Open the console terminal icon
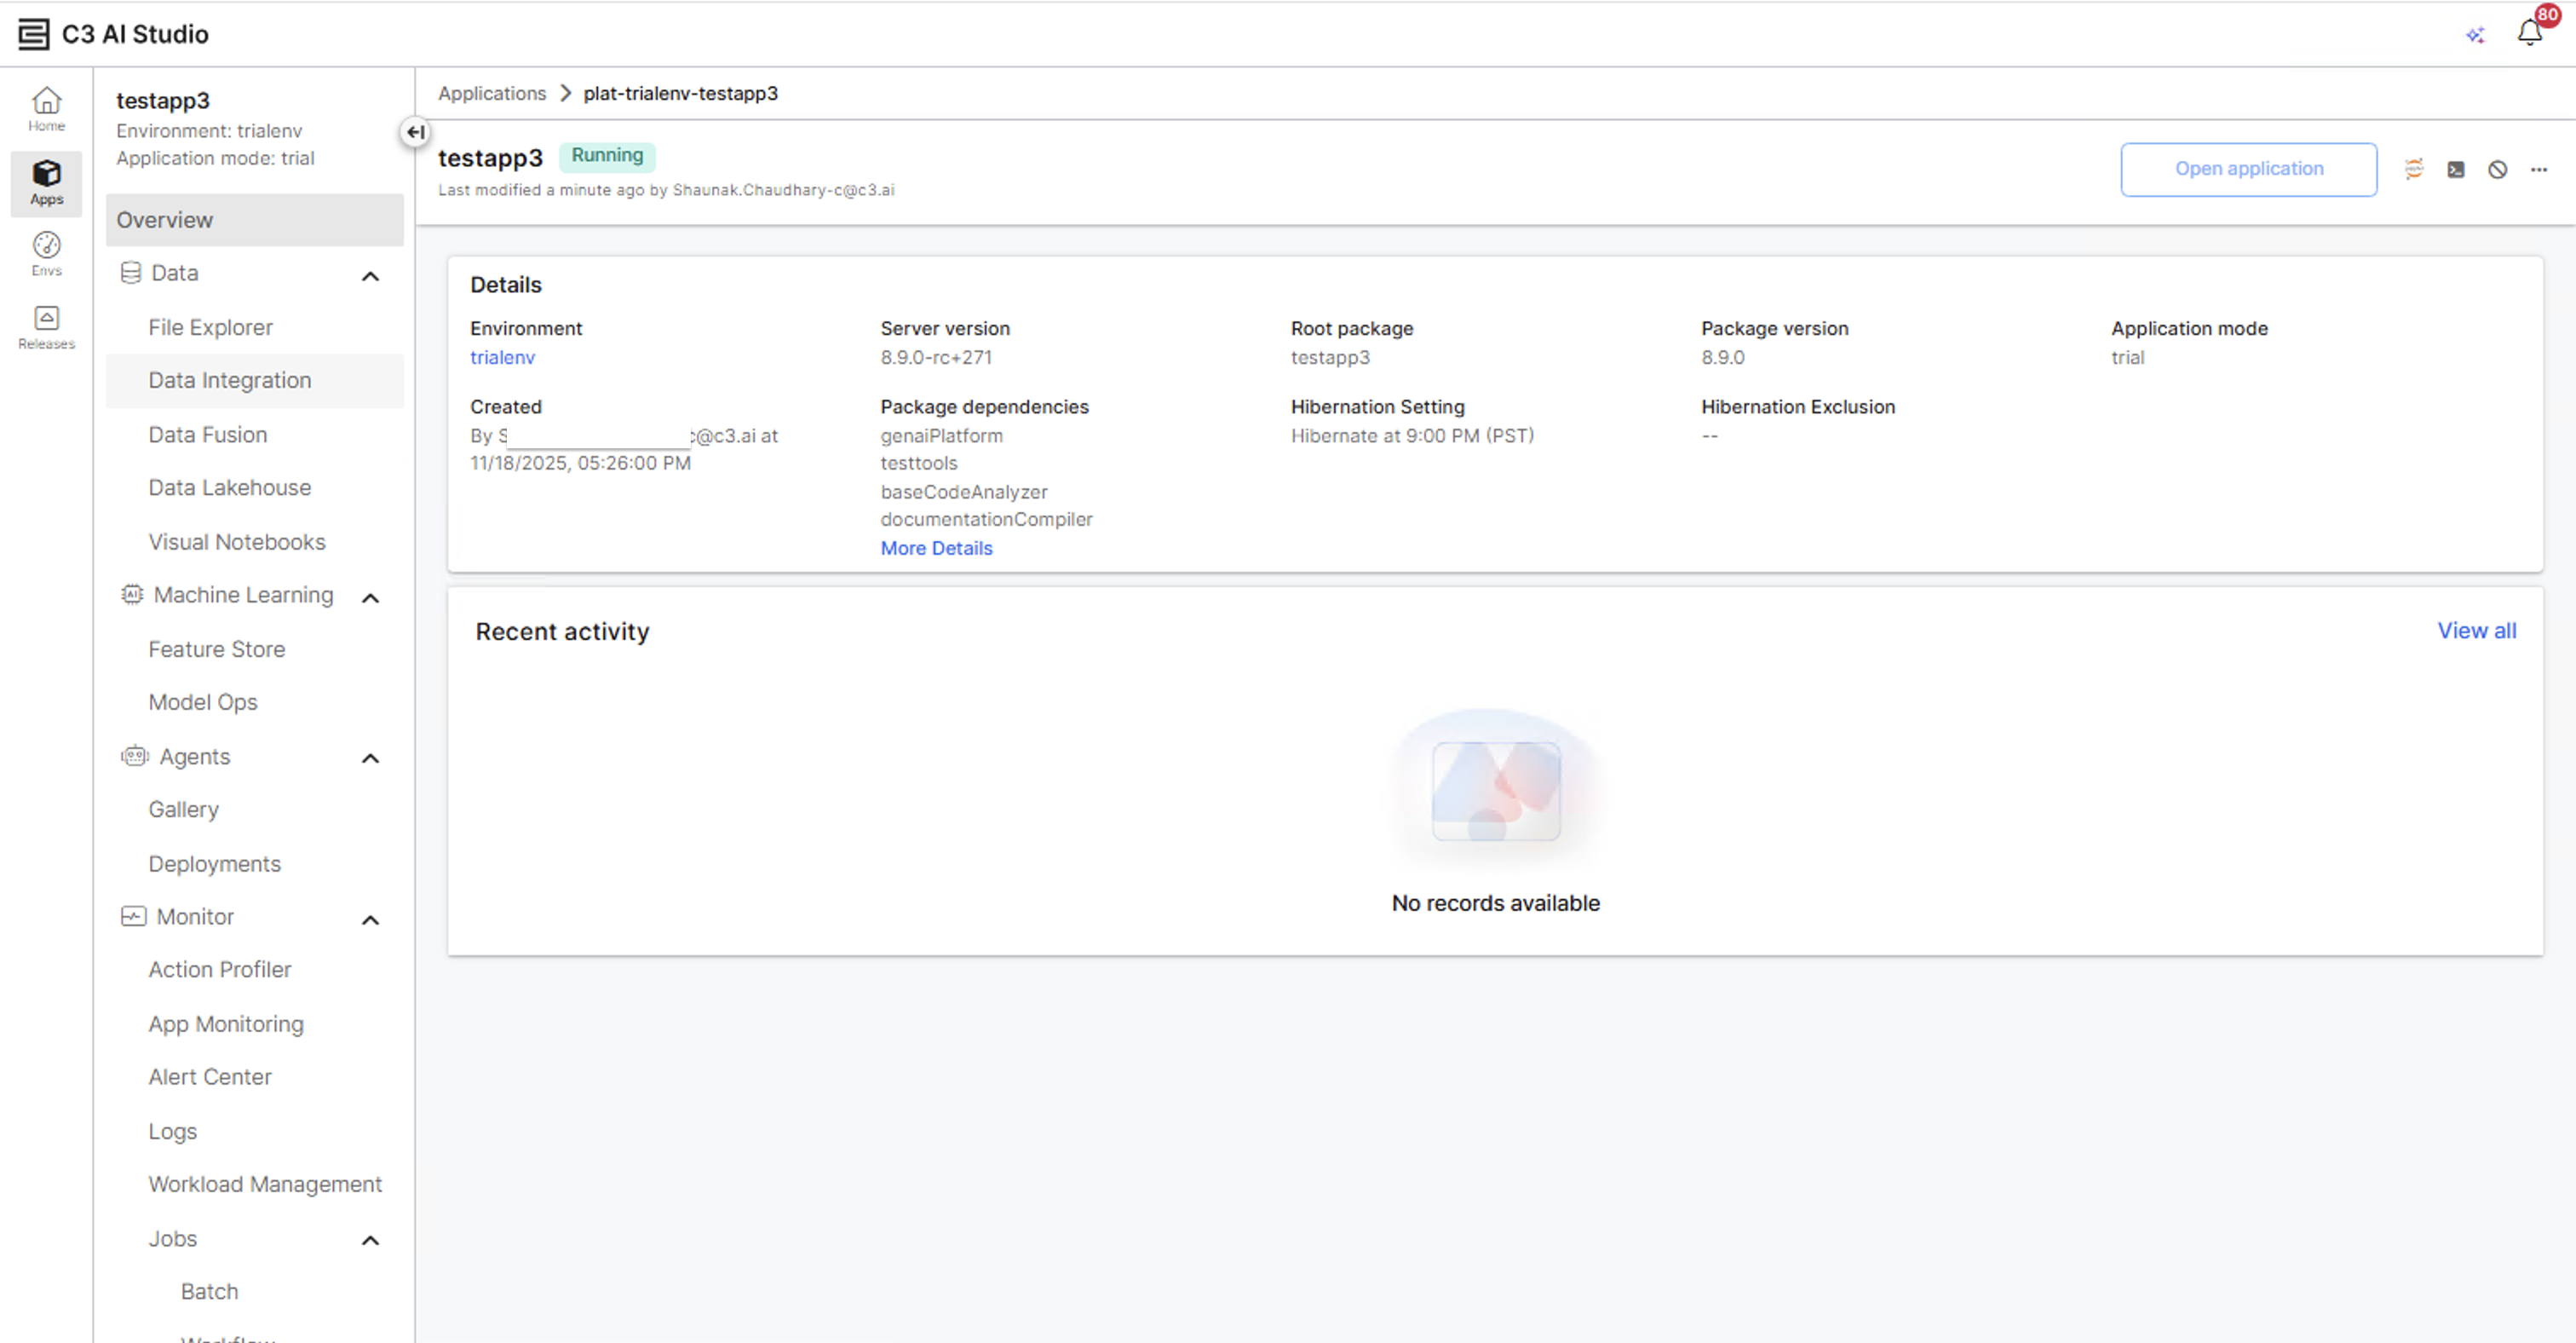This screenshot has width=2576, height=1343. [x=2456, y=169]
